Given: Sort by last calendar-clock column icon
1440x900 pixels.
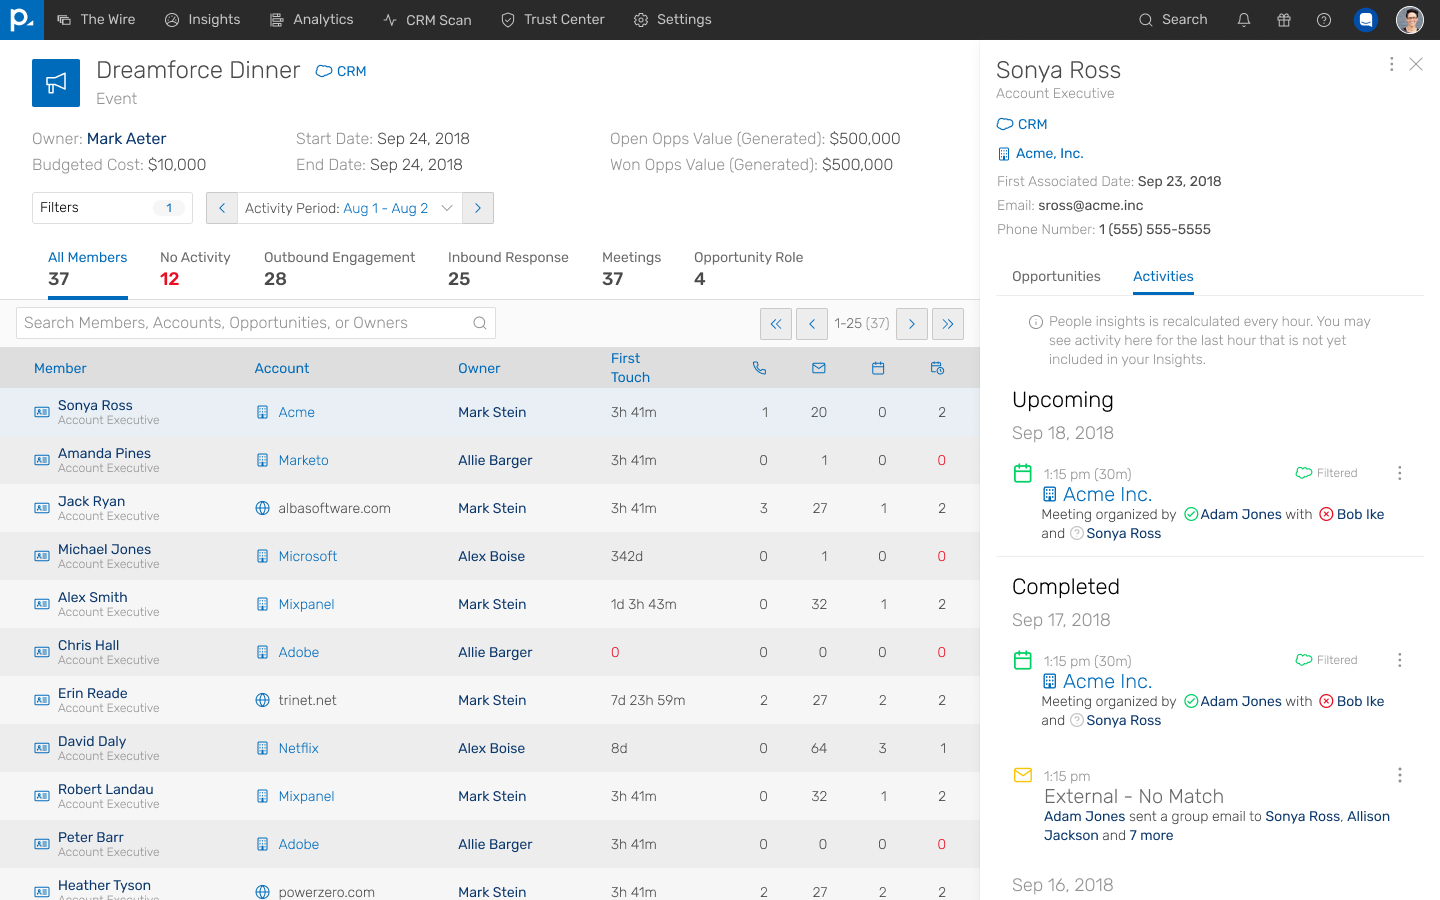Looking at the screenshot, I should click(x=937, y=368).
